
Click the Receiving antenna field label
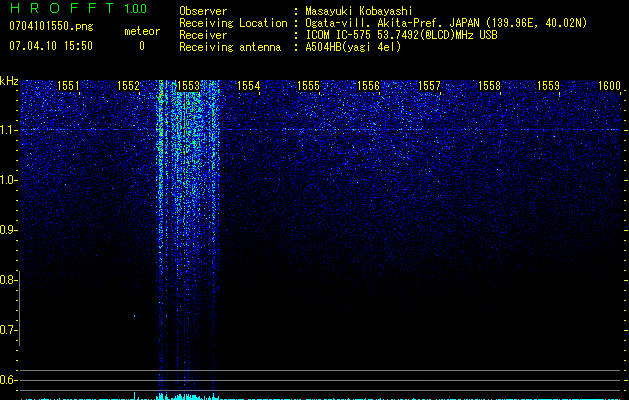click(230, 47)
